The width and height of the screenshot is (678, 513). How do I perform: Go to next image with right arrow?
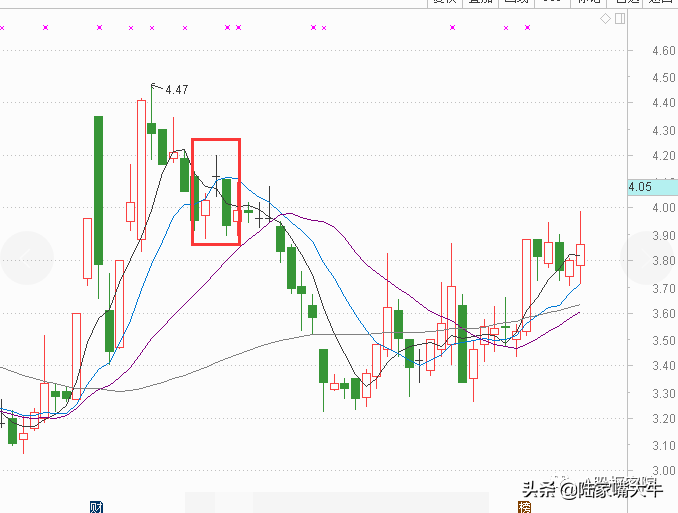pos(649,258)
